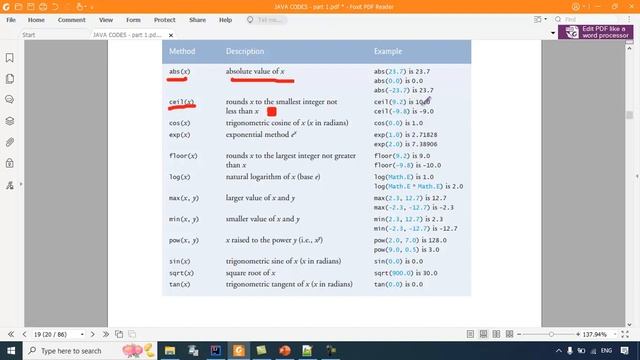
Task: Open the Share ribbon tab
Action: 198,20
